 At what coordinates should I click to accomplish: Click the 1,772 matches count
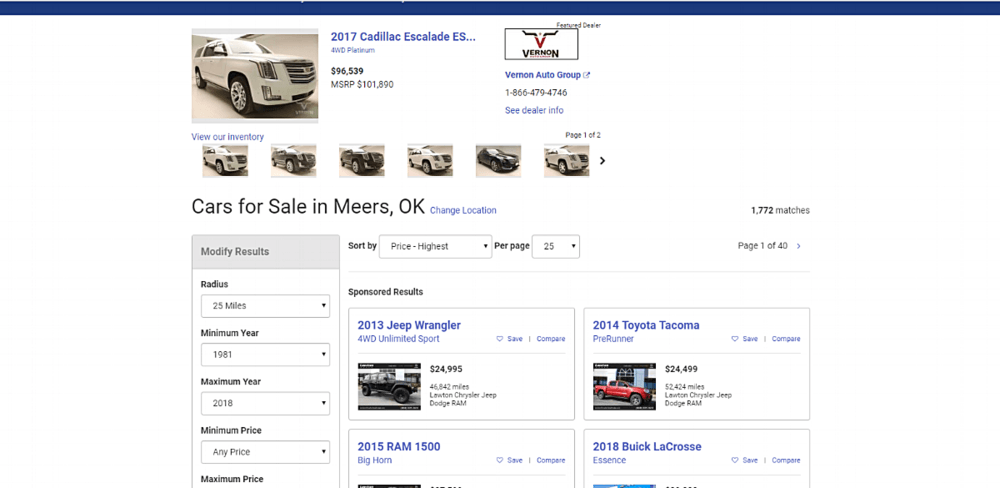[x=780, y=211]
